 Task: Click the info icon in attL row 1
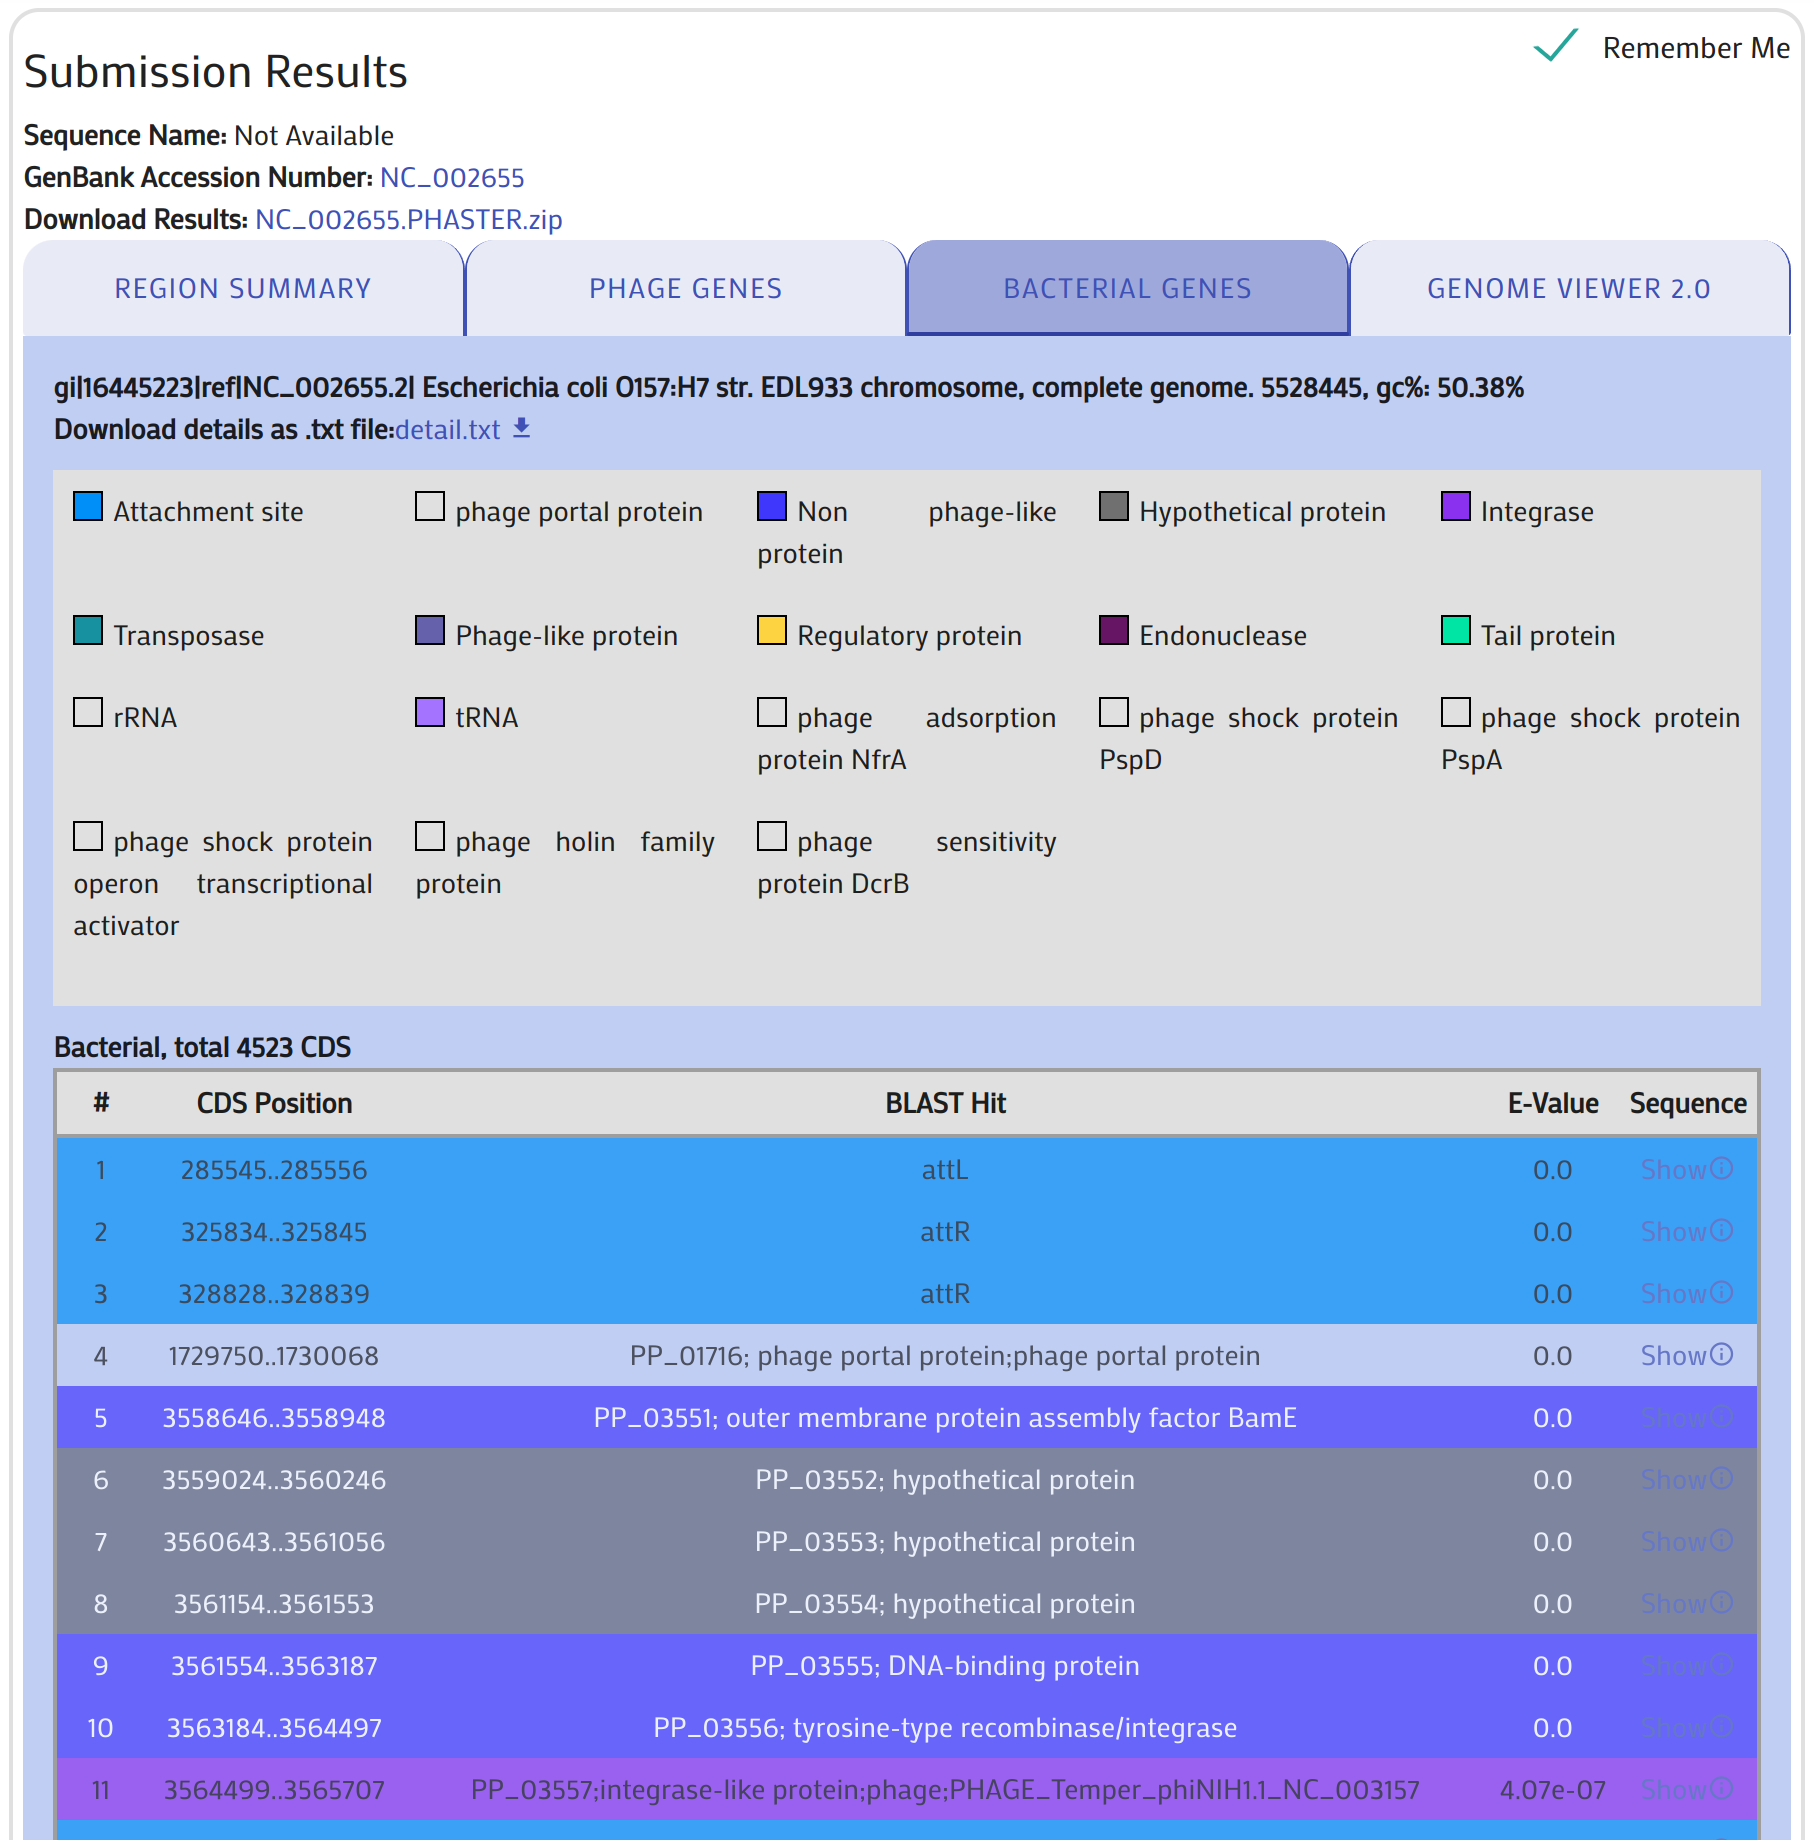click(1721, 1168)
